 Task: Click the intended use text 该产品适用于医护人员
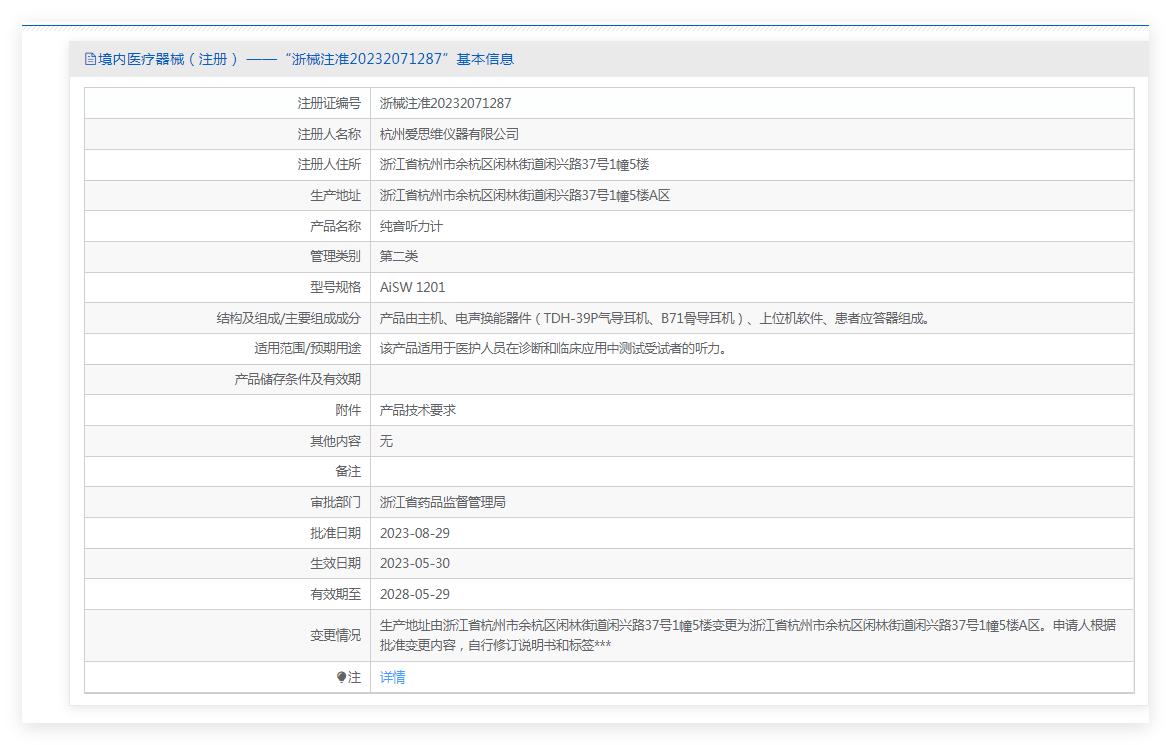pos(553,349)
